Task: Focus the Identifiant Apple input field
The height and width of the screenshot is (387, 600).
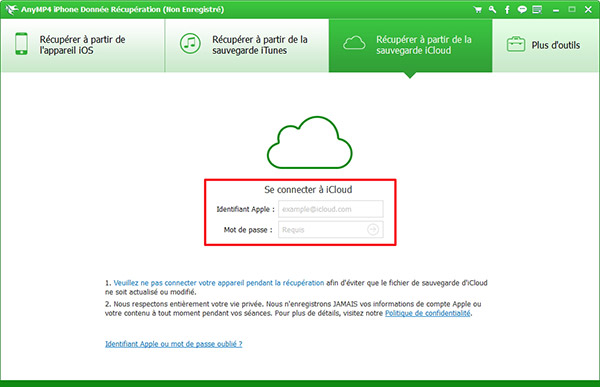Action: click(x=331, y=209)
